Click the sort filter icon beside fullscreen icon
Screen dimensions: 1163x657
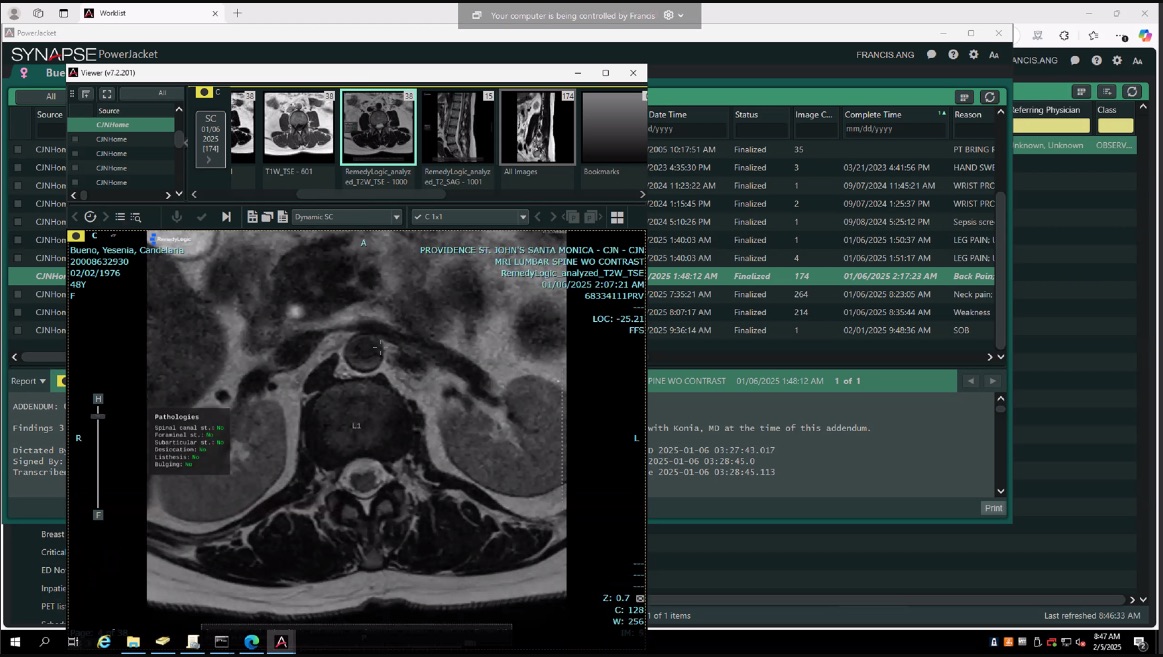86,93
